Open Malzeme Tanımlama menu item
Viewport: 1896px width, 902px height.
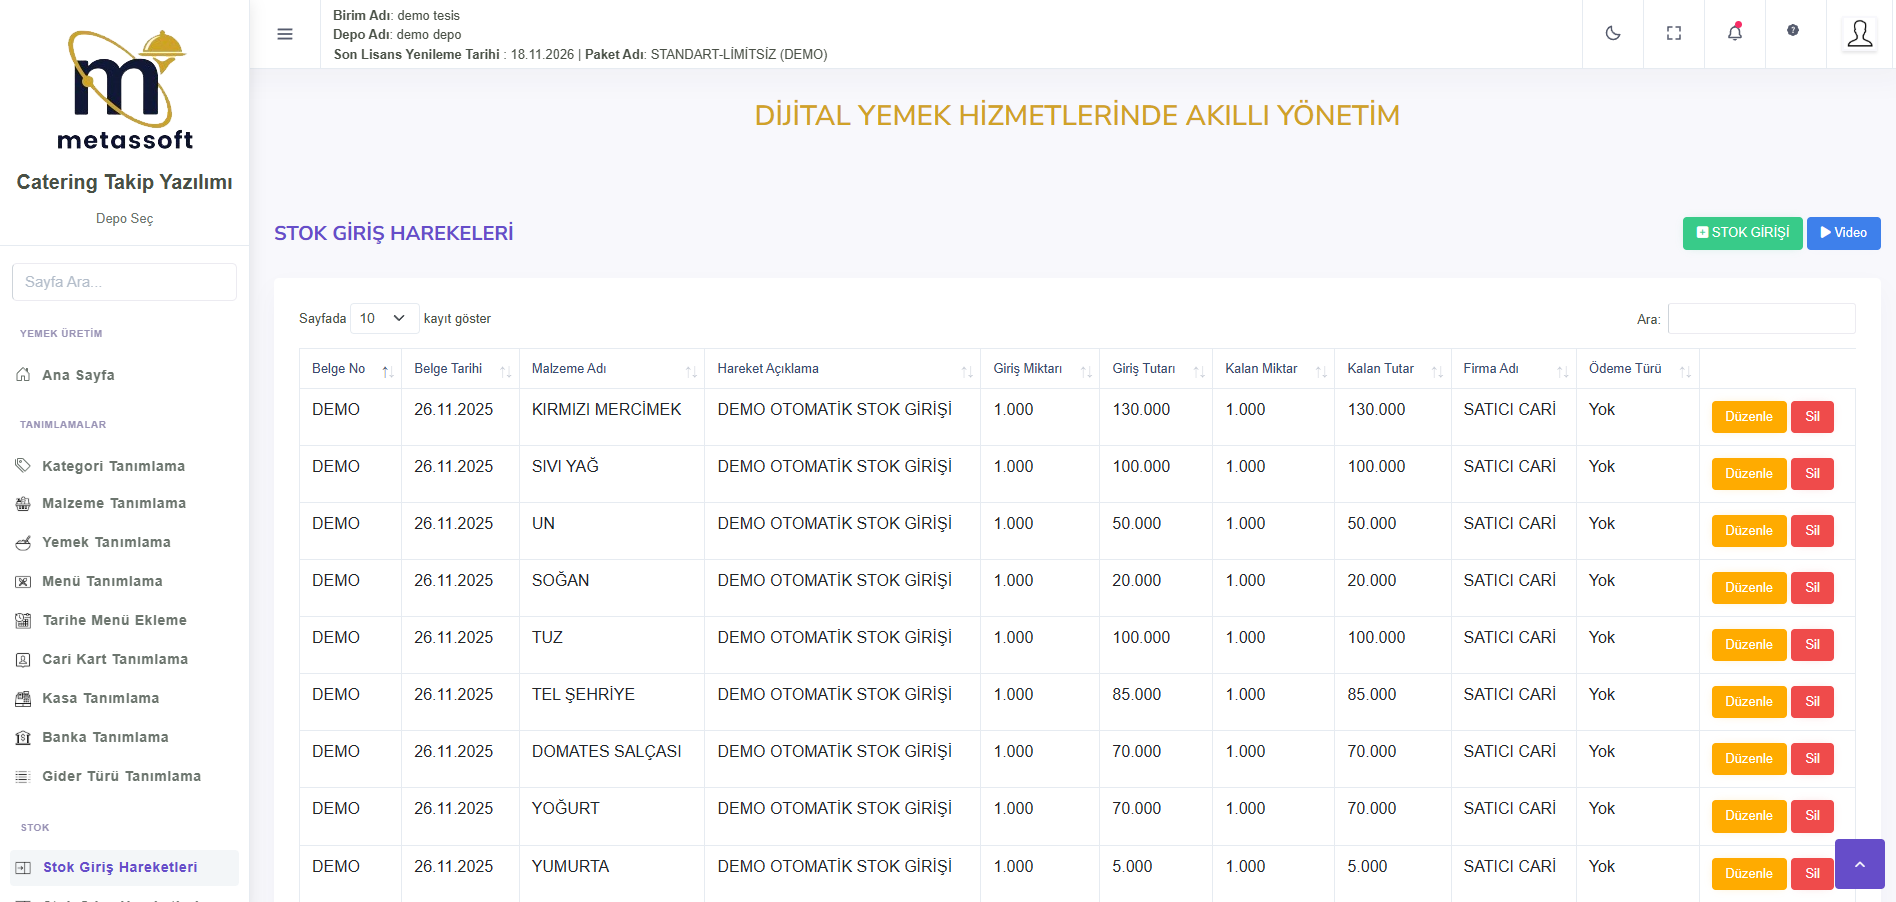pyautogui.click(x=113, y=503)
